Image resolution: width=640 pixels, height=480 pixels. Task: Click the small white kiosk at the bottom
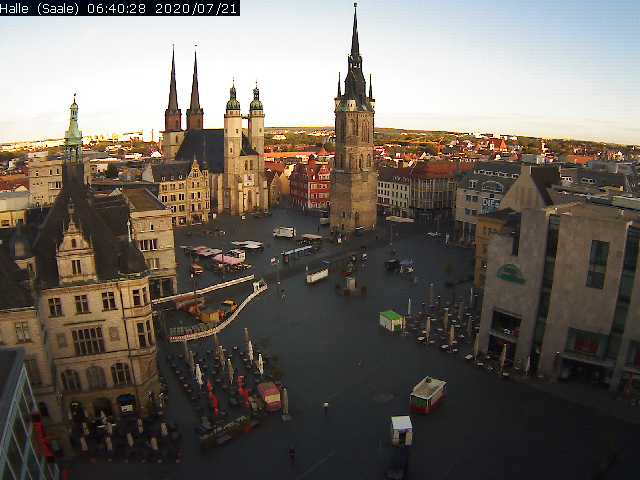point(401,430)
